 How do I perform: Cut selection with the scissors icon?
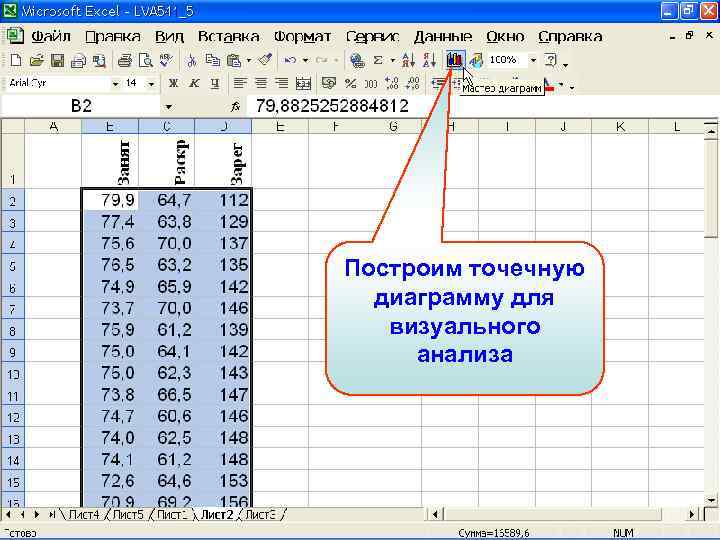(192, 60)
